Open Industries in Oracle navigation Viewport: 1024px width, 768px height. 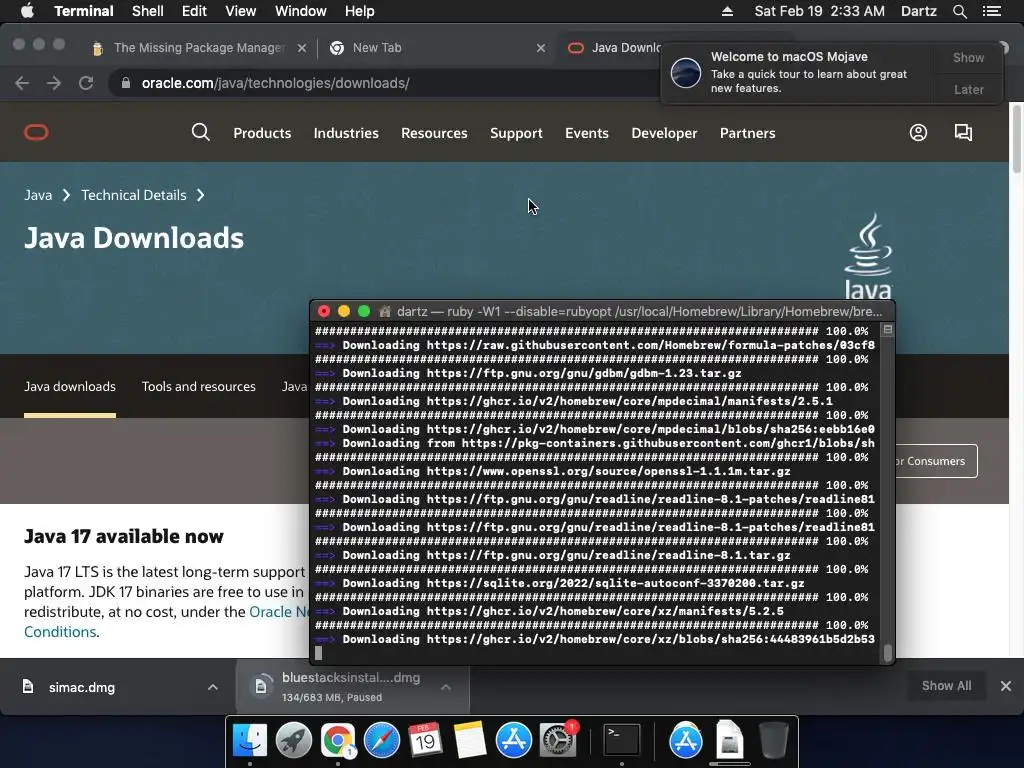click(346, 133)
